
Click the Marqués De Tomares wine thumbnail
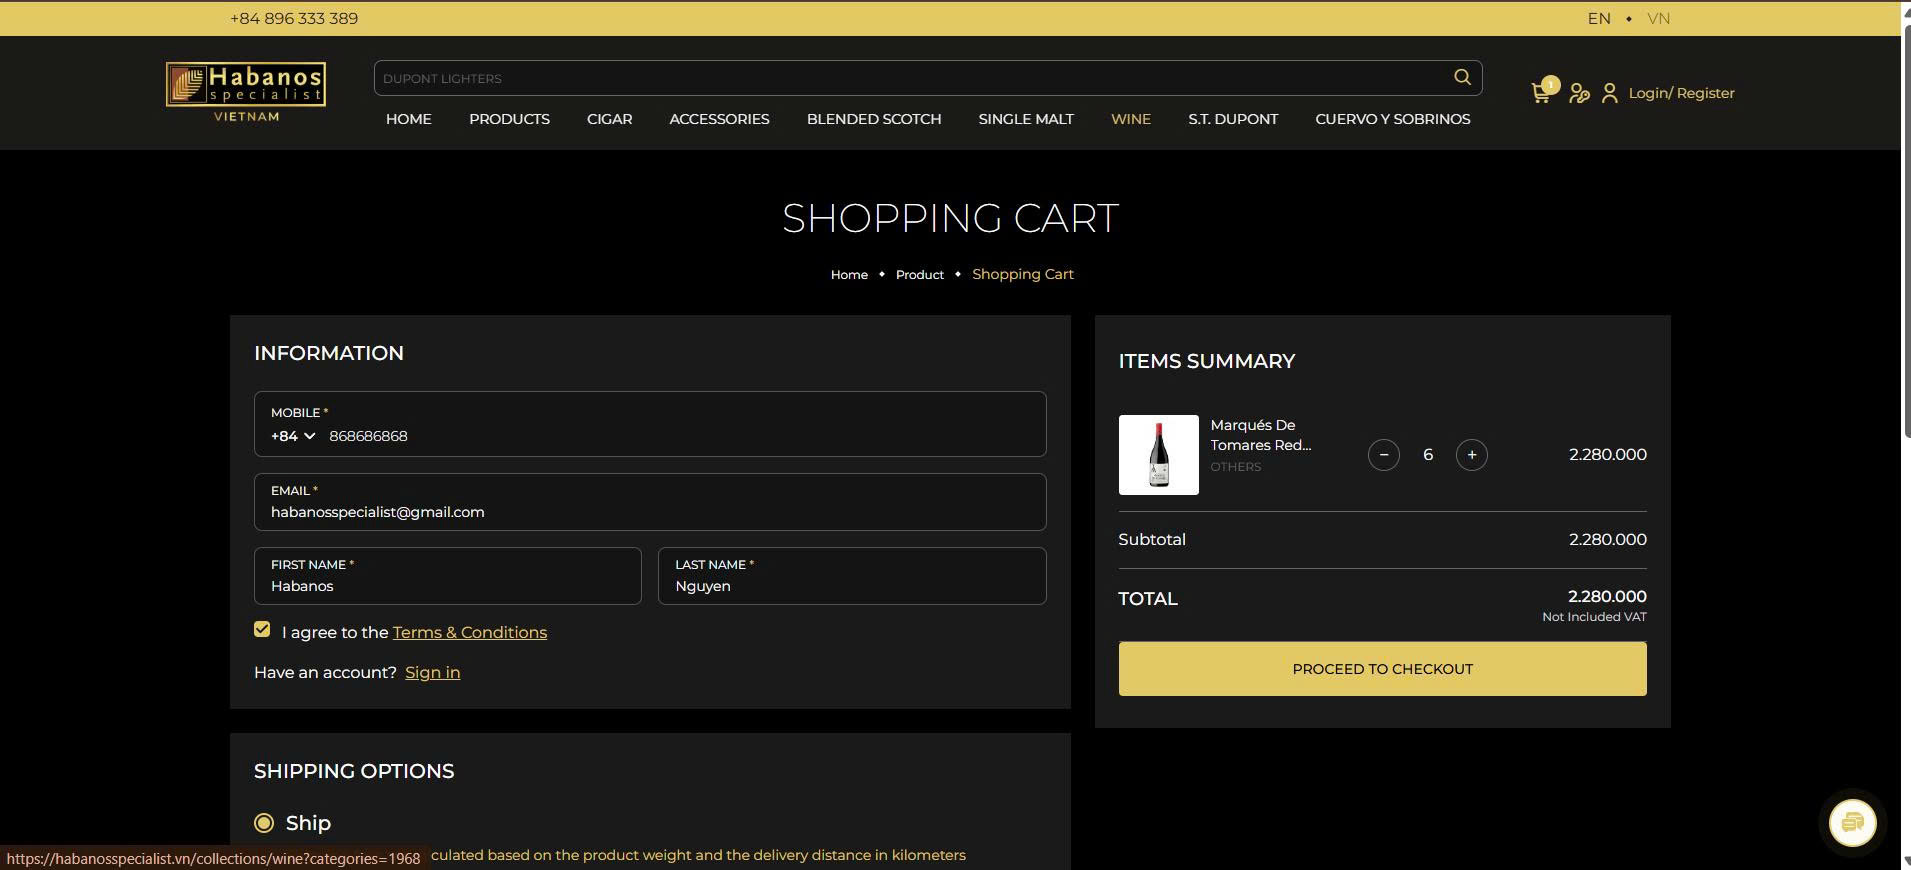[1158, 455]
